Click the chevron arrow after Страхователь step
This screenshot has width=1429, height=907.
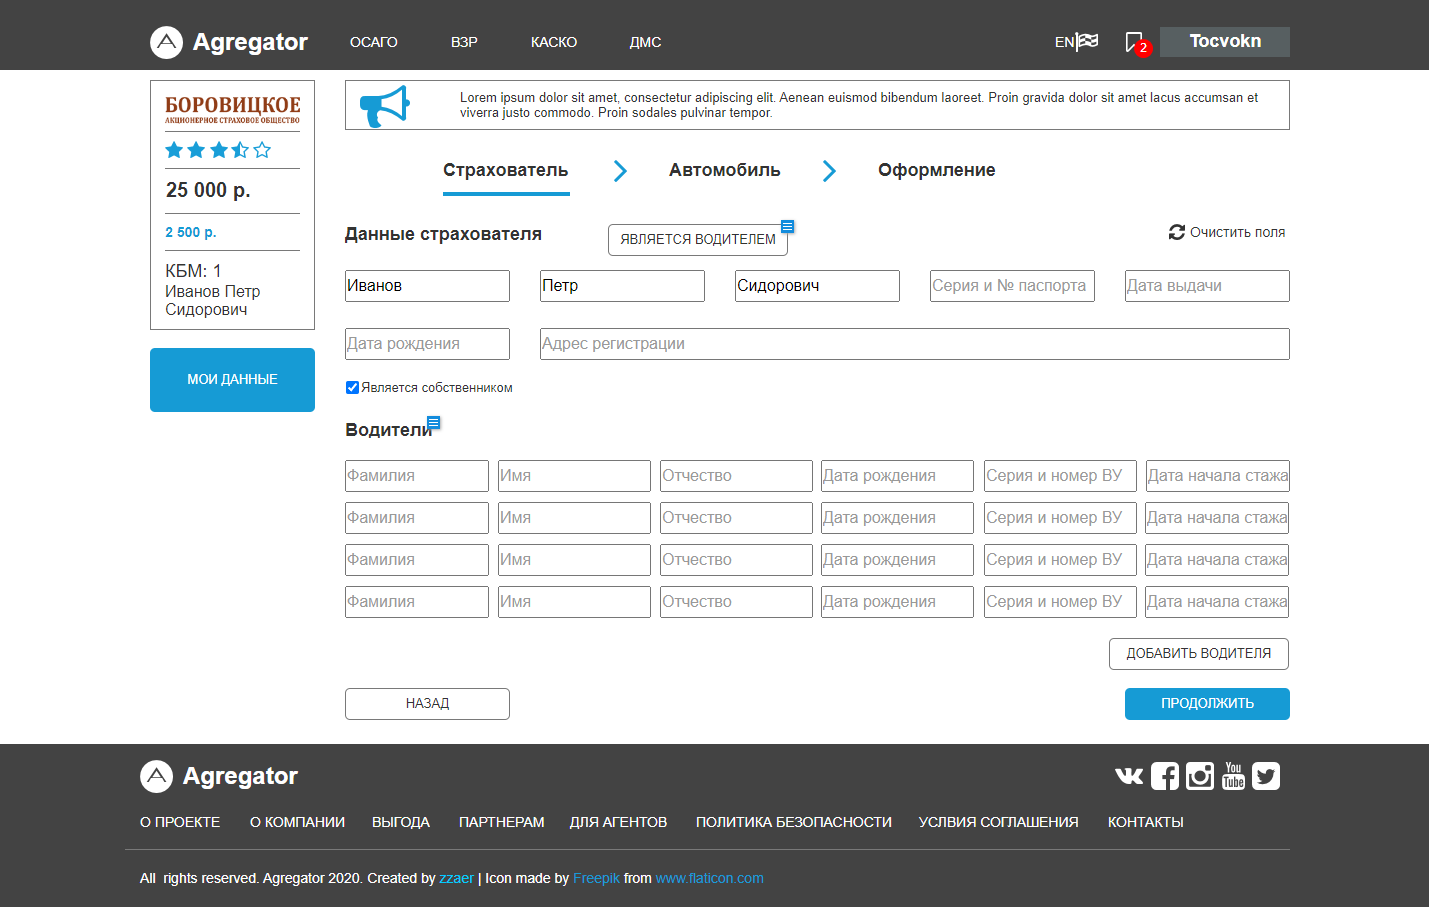click(620, 171)
